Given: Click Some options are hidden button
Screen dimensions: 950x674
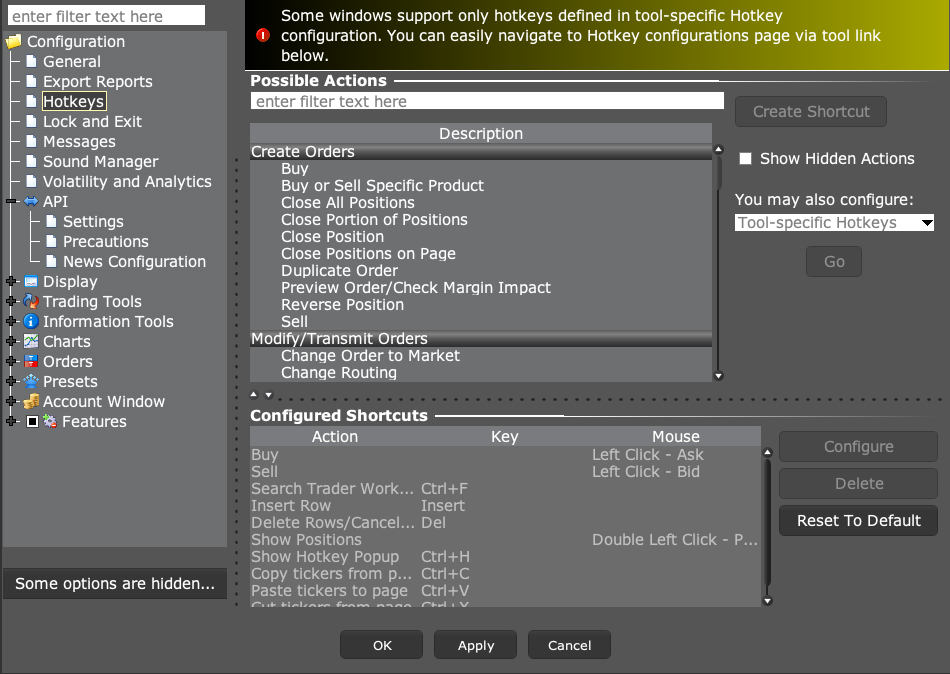Looking at the screenshot, I should [115, 584].
